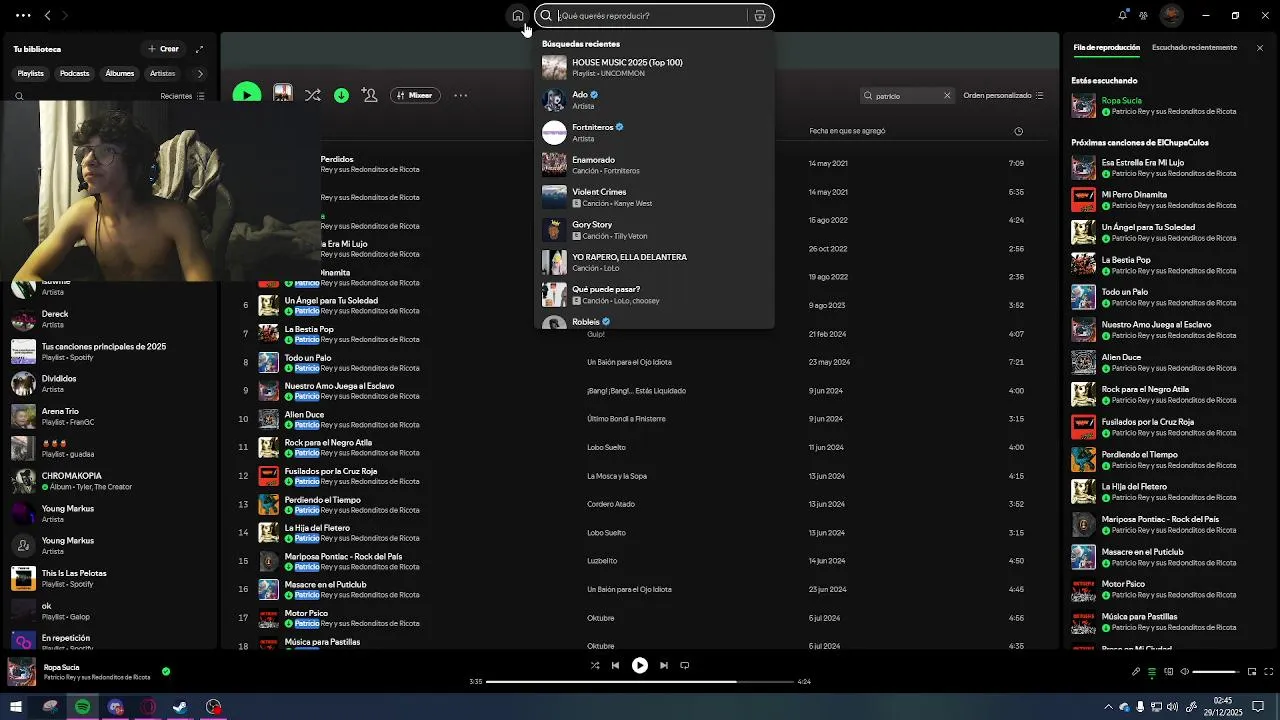This screenshot has height=720, width=1280.
Task: Open the user profile avatar menu
Action: 1172,15
